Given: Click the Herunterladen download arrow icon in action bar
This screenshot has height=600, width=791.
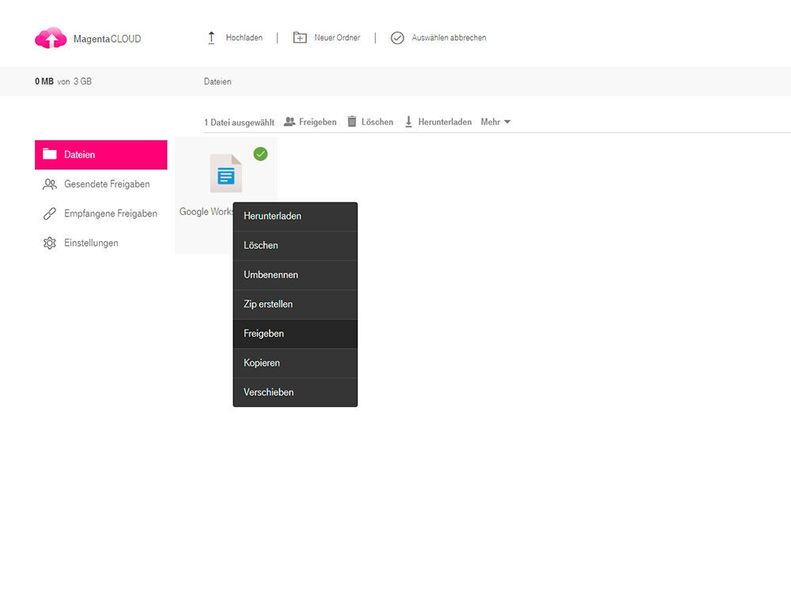Looking at the screenshot, I should tap(409, 122).
